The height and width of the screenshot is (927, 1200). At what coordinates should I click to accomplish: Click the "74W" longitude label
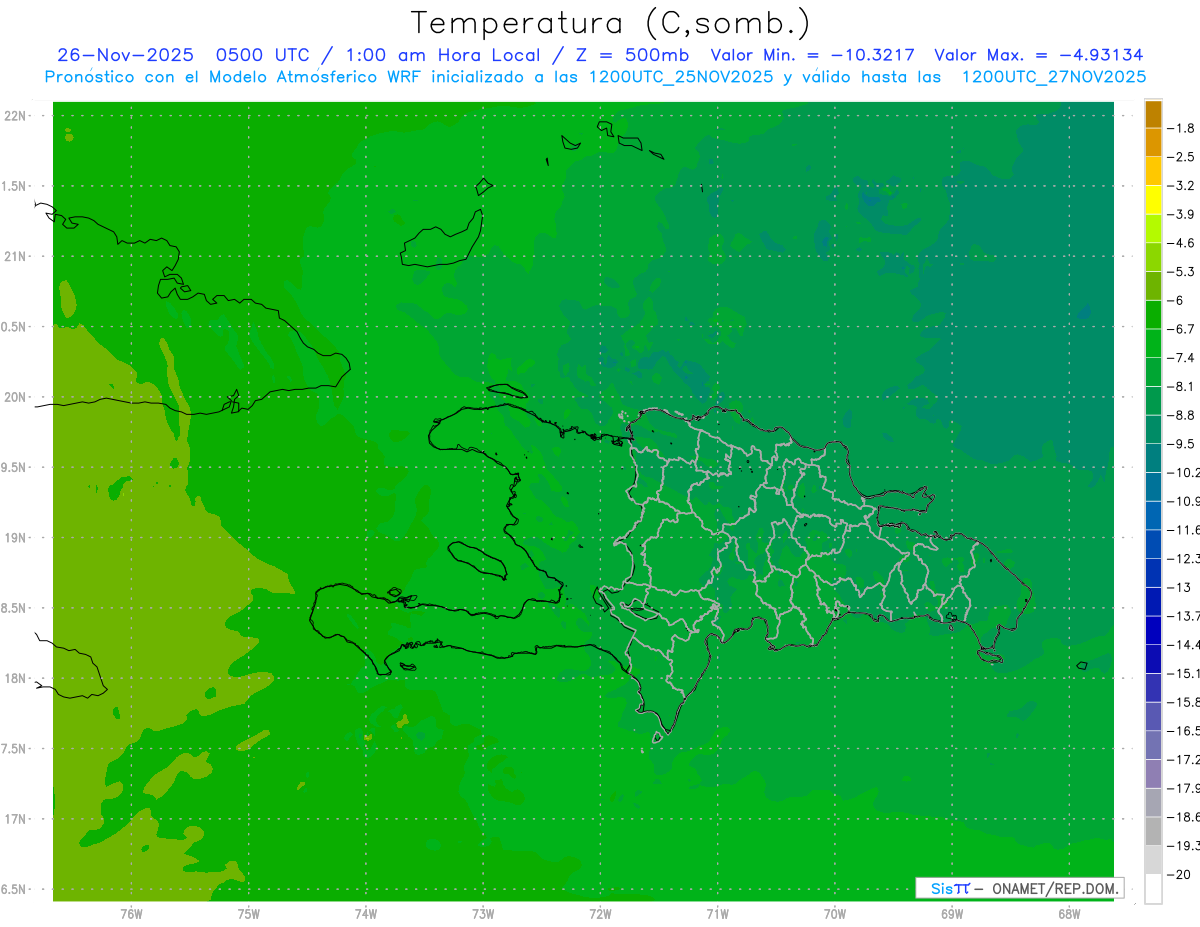point(365,913)
